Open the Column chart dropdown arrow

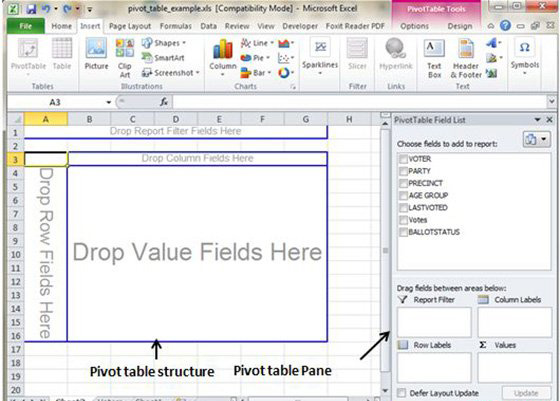click(222, 75)
